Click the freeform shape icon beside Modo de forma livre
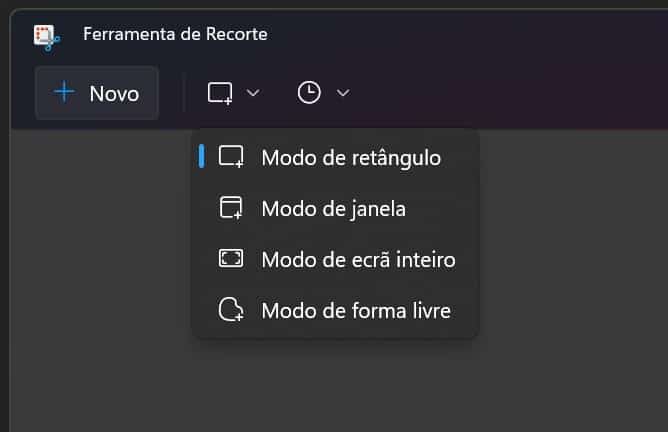Image resolution: width=668 pixels, height=432 pixels. pyautogui.click(x=231, y=310)
